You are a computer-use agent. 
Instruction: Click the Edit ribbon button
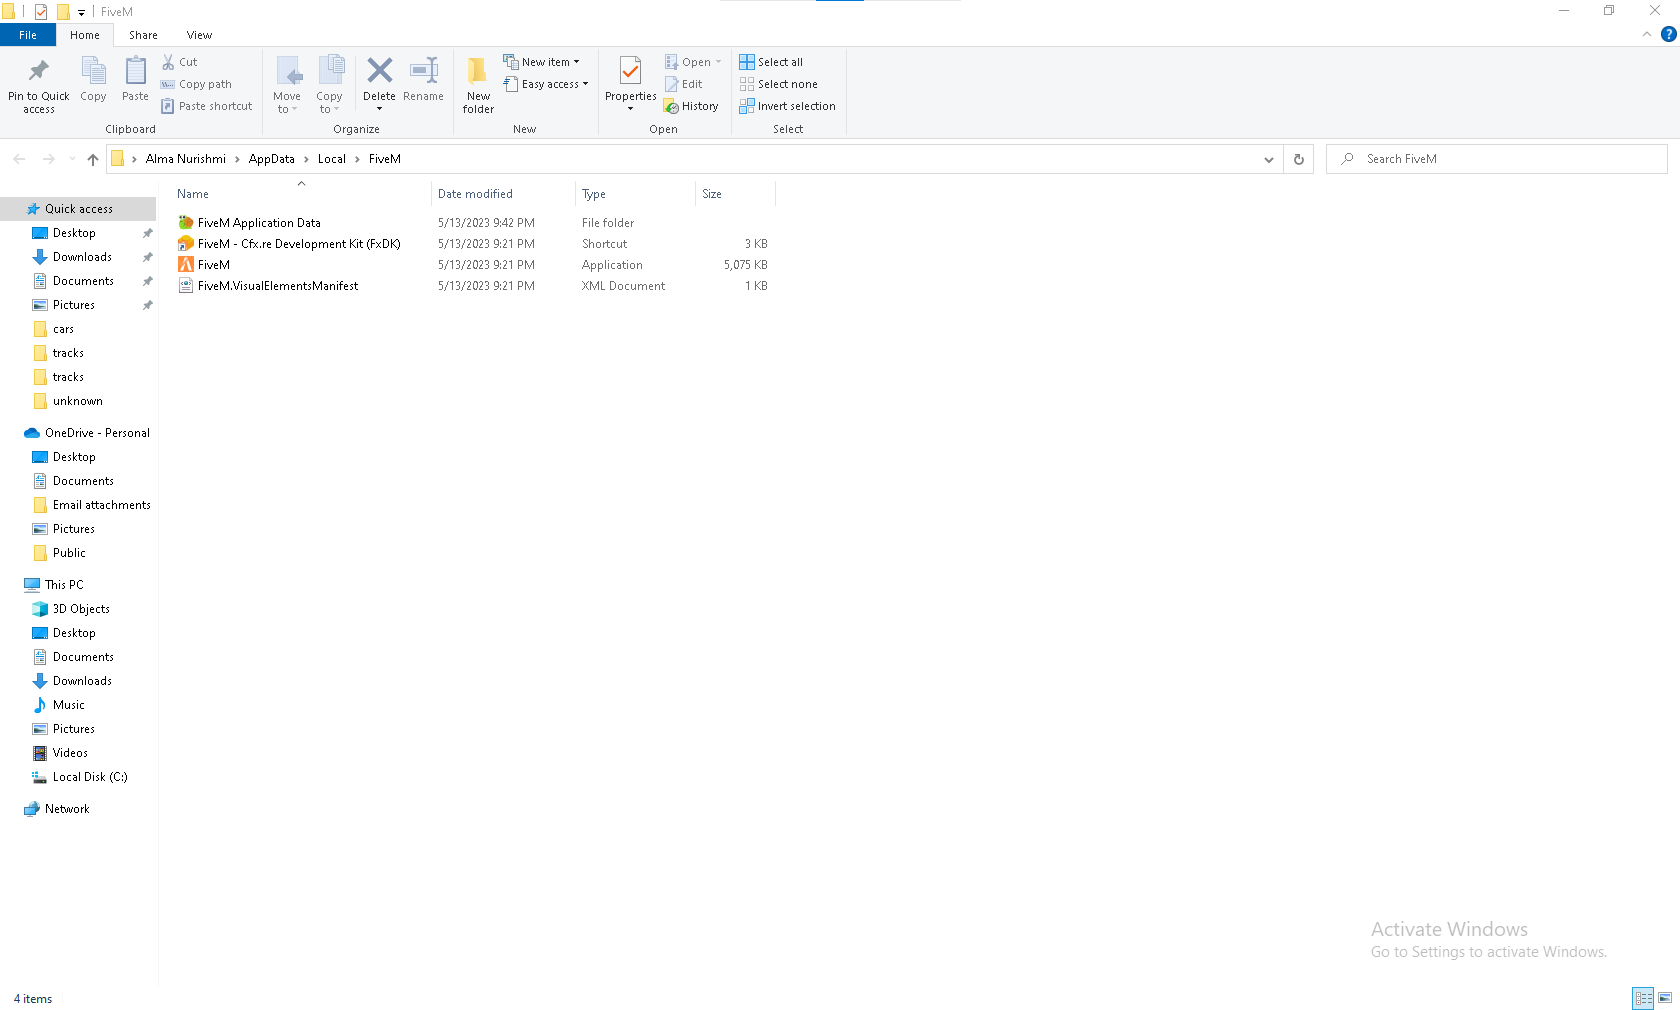tap(684, 84)
